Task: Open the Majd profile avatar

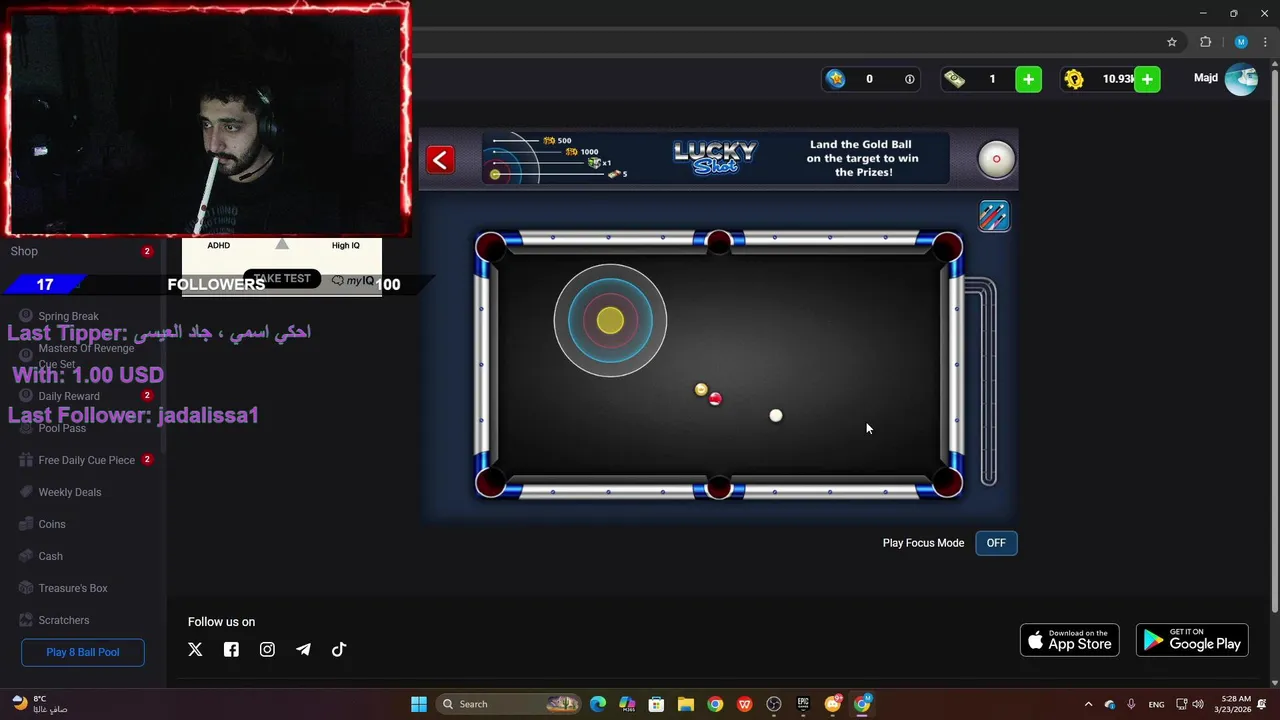Action: click(x=1241, y=79)
